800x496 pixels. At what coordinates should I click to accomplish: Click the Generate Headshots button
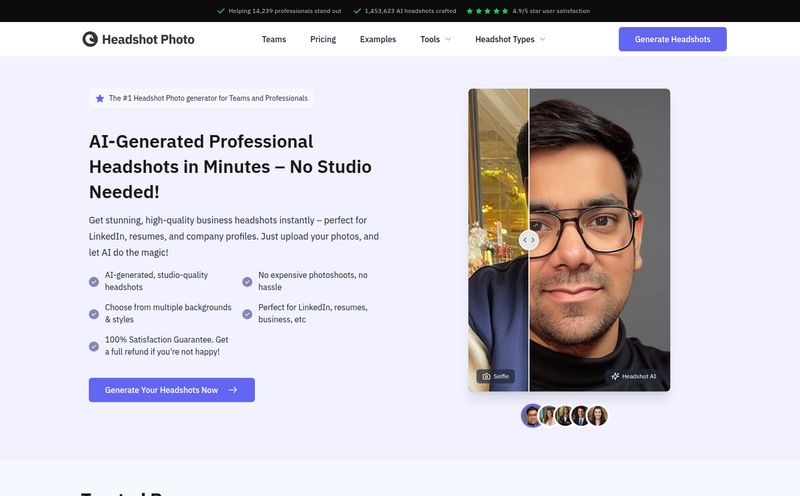672,39
